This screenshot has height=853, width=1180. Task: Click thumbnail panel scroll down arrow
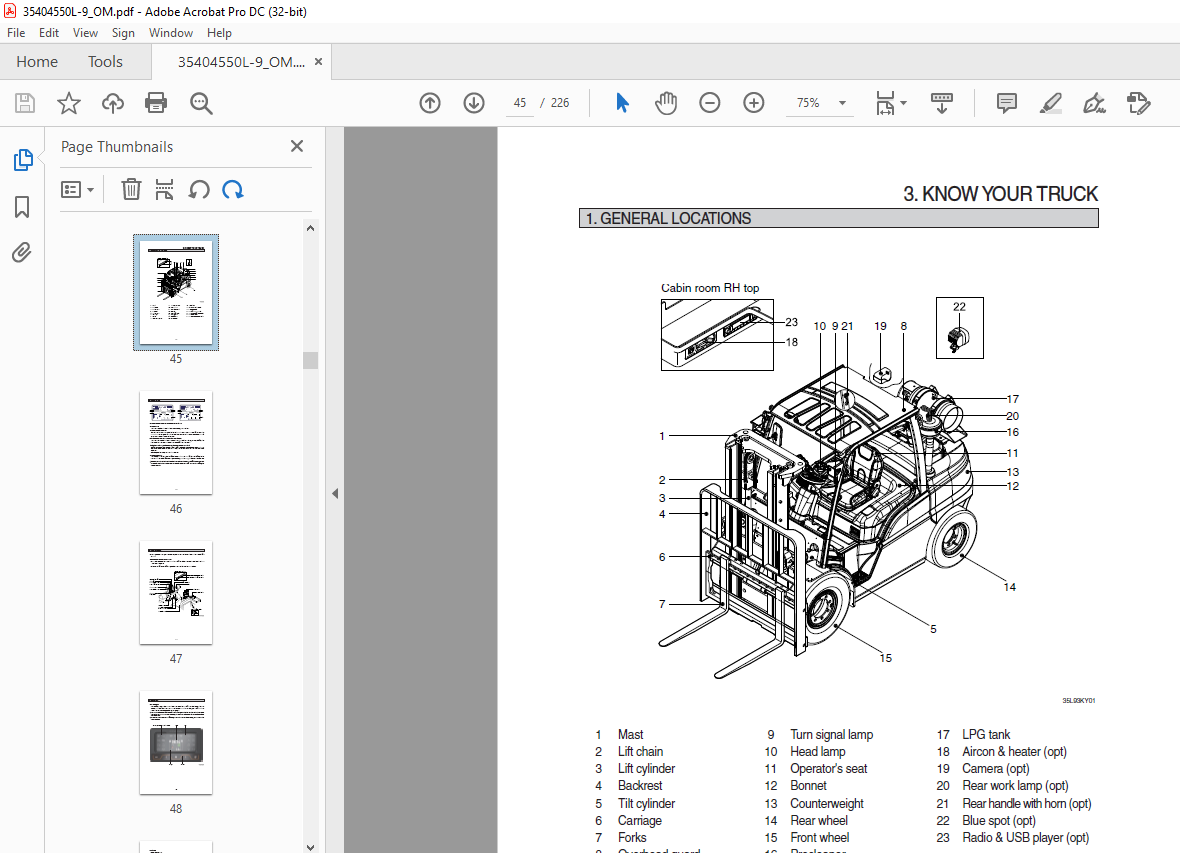pyautogui.click(x=310, y=847)
